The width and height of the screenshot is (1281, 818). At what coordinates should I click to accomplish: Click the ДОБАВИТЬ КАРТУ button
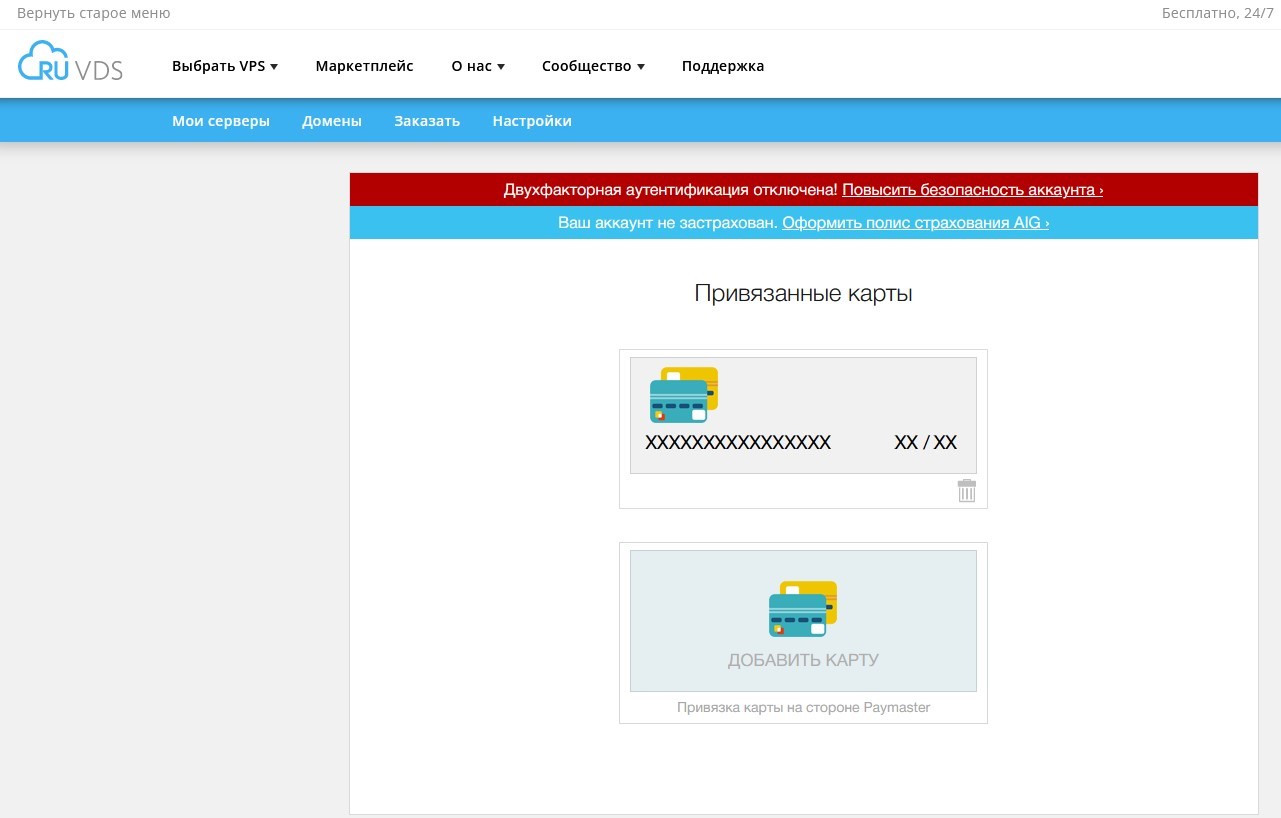(x=803, y=621)
